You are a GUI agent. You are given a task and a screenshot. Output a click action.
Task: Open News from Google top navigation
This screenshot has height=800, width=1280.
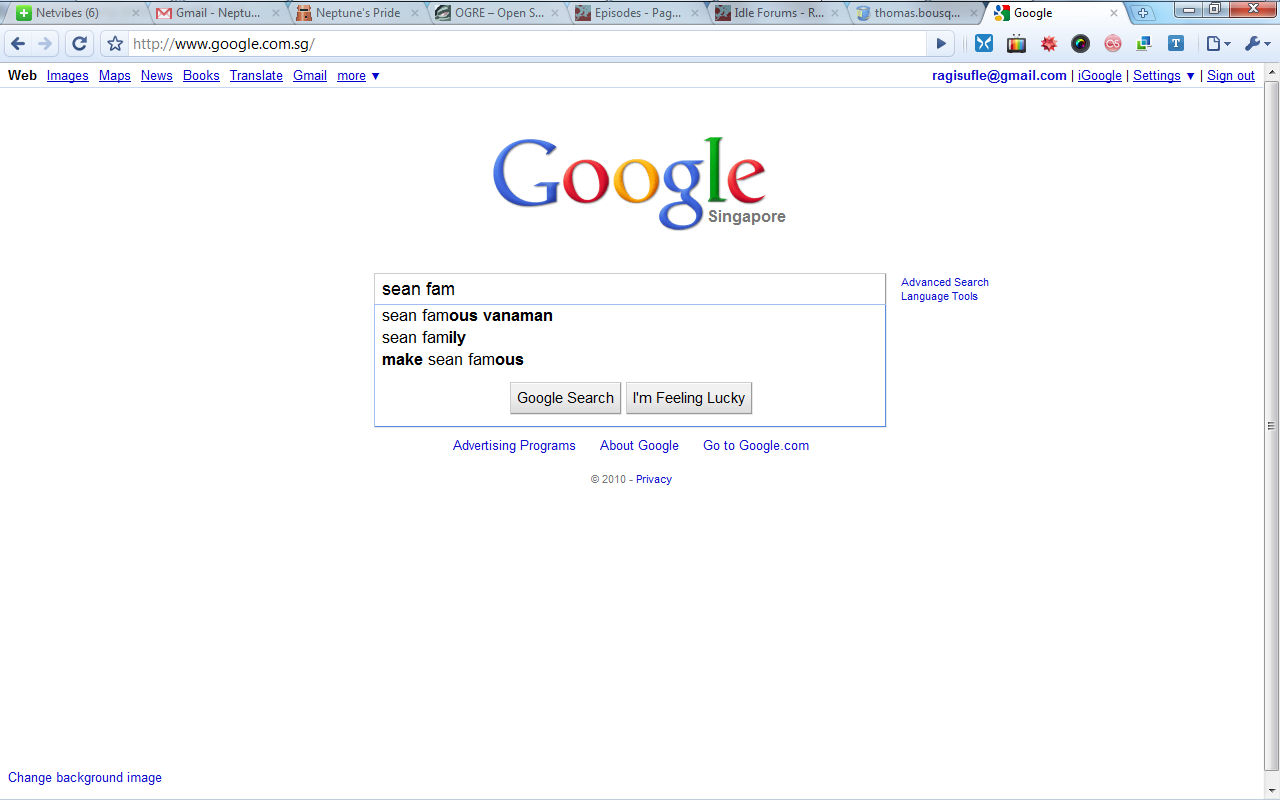157,76
